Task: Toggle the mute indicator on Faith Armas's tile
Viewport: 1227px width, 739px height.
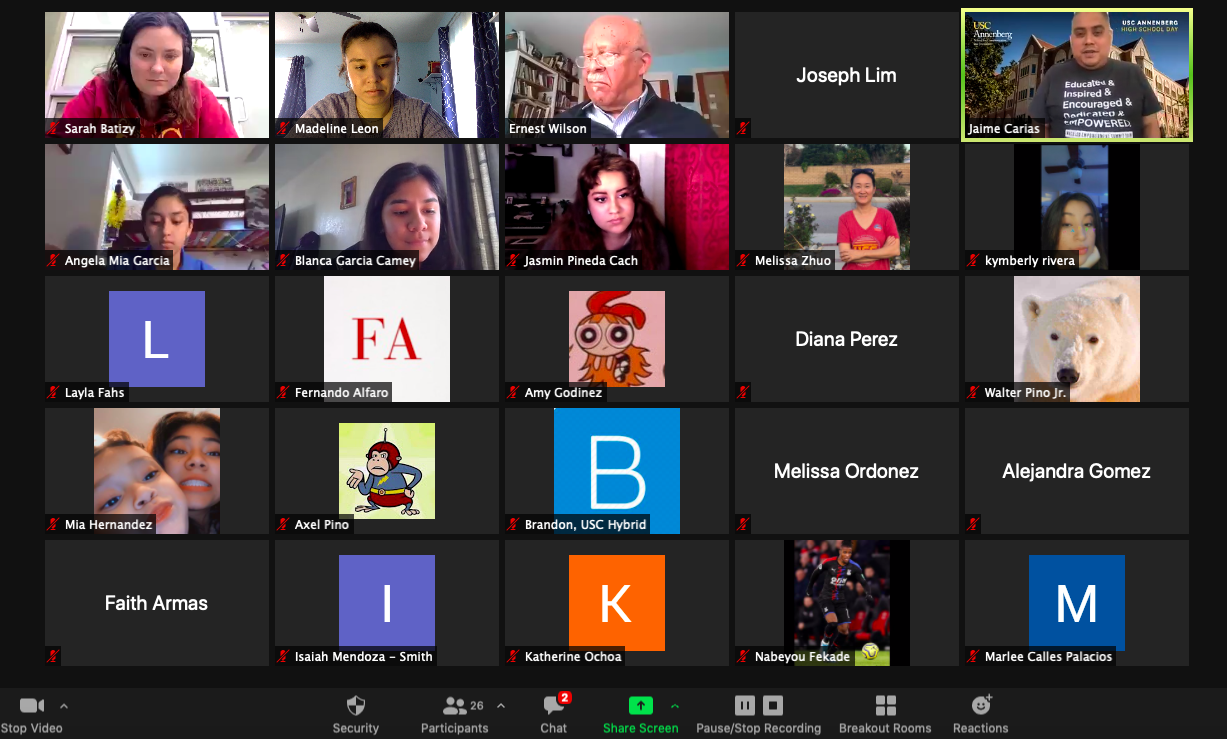Action: pos(51,656)
